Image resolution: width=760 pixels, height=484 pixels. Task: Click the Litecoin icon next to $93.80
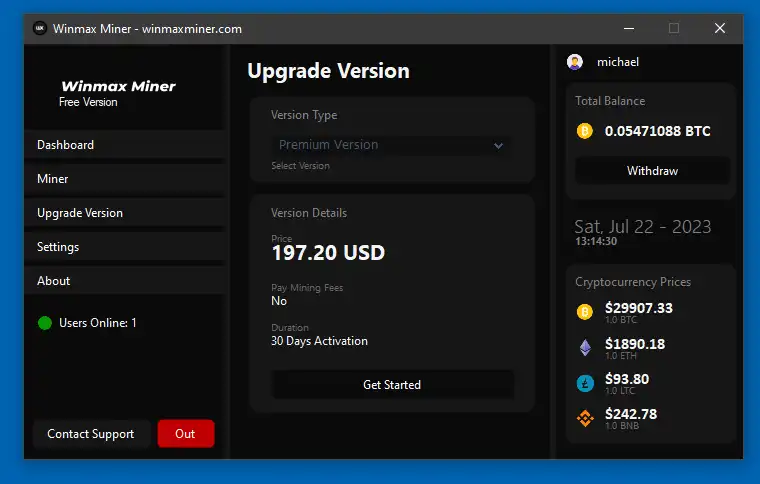click(x=585, y=383)
